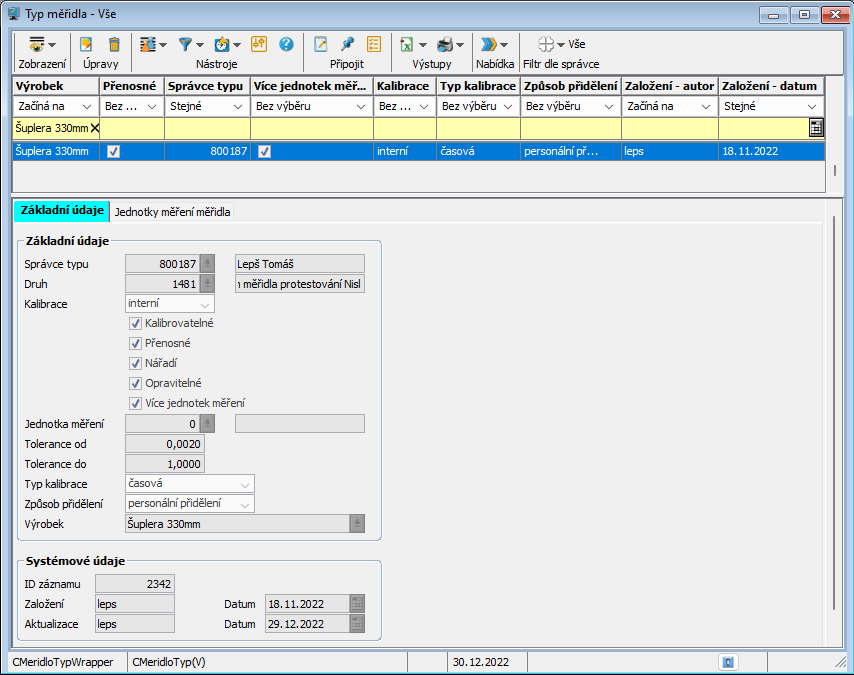Viewport: 854px width, 675px height.
Task: Click the Založení - datum column header
Action: click(x=770, y=86)
